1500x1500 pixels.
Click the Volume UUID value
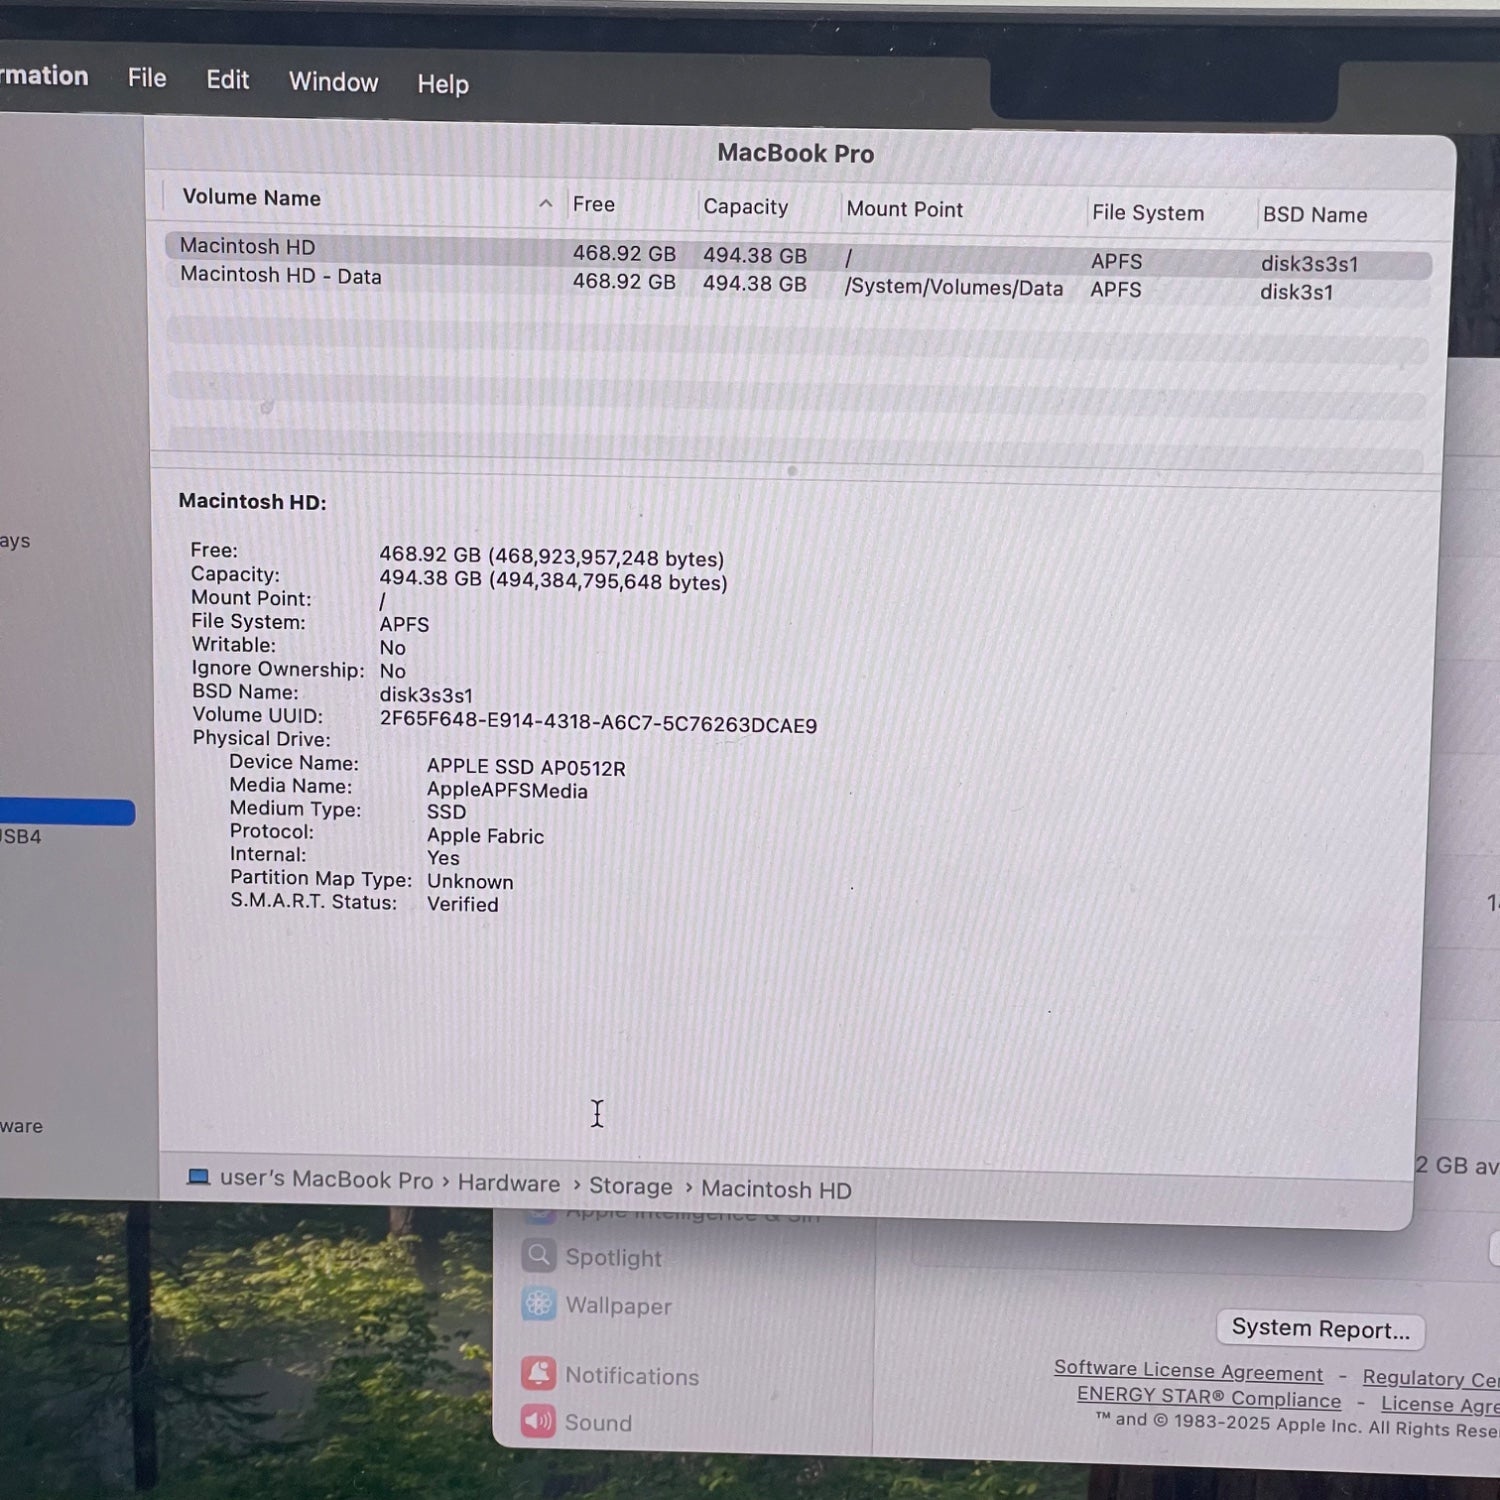tap(598, 724)
